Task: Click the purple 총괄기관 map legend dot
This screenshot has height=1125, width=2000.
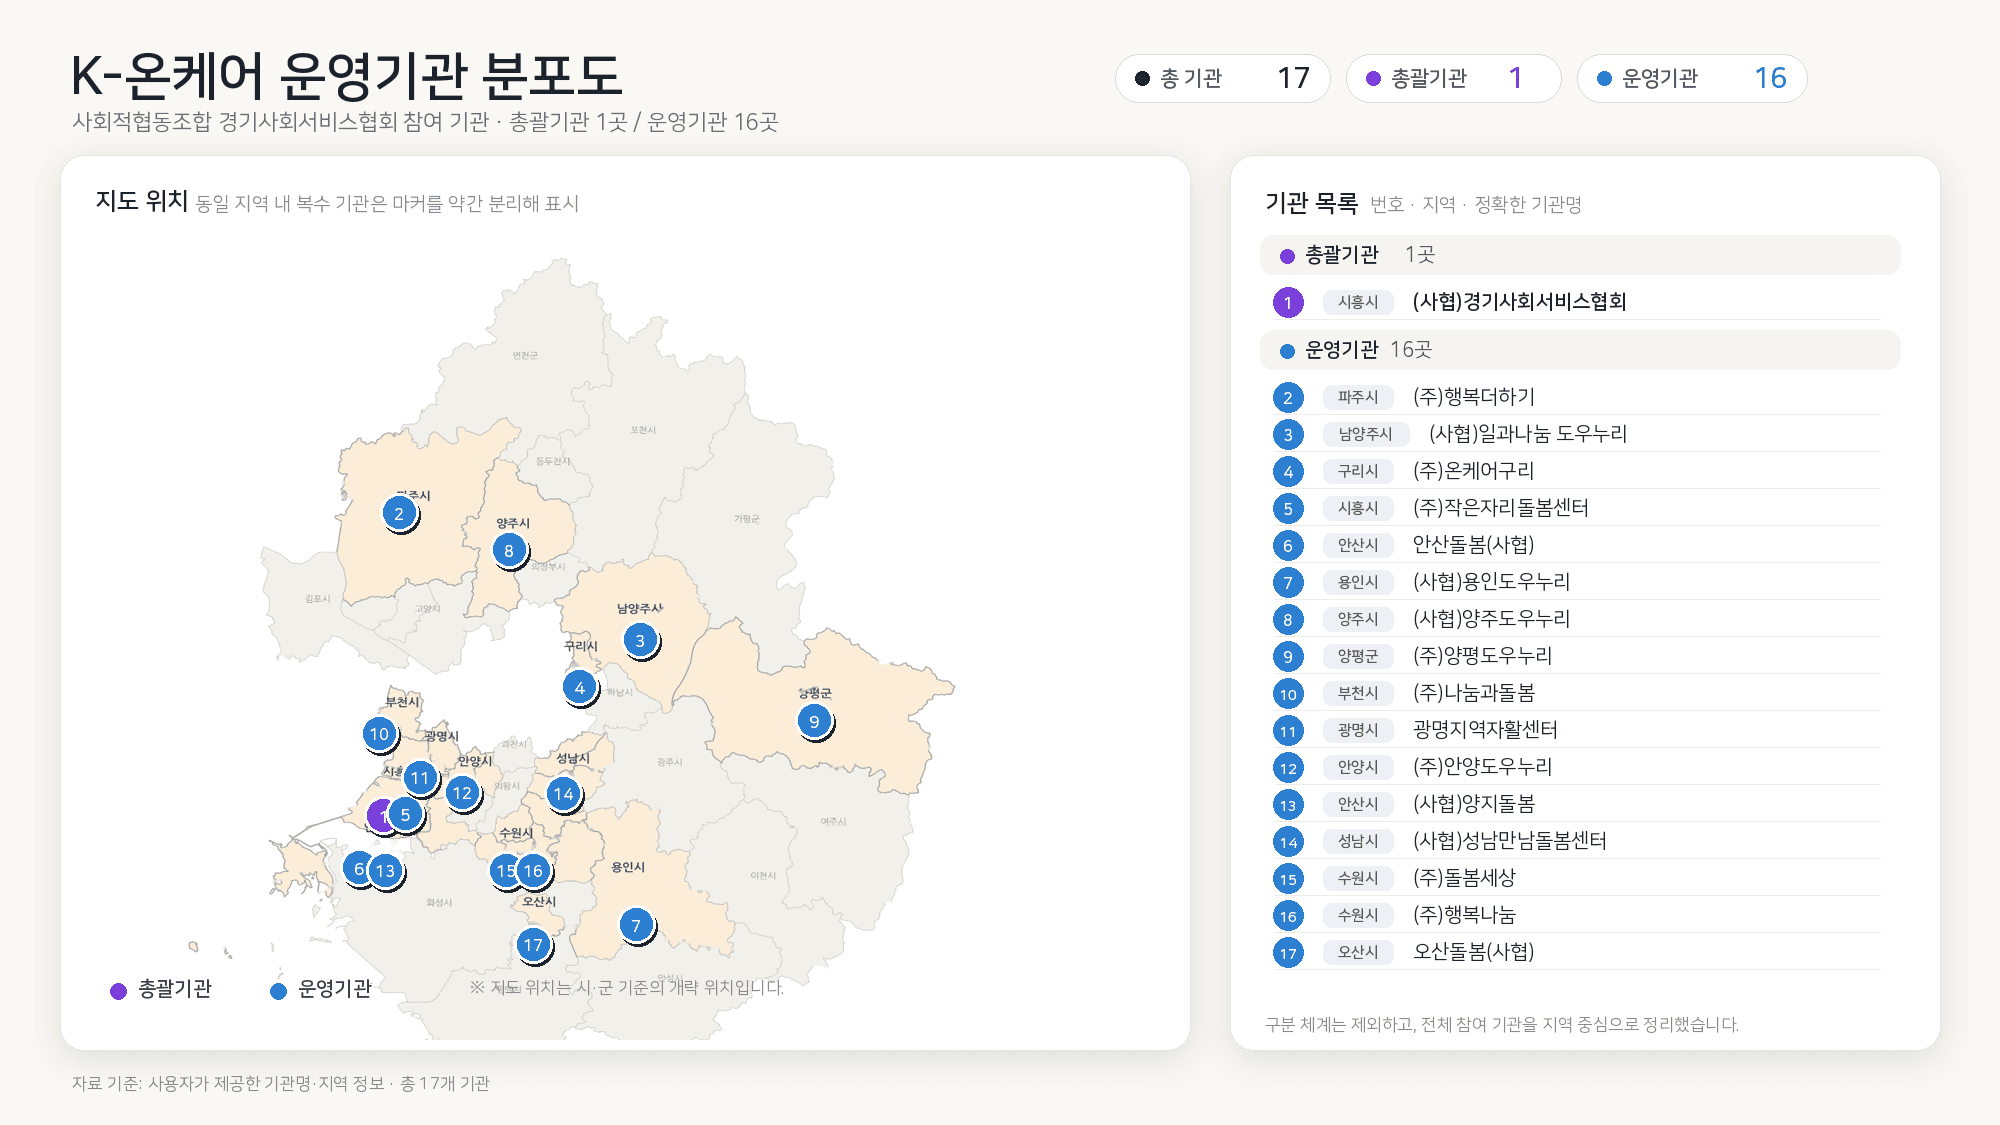Action: (x=118, y=990)
